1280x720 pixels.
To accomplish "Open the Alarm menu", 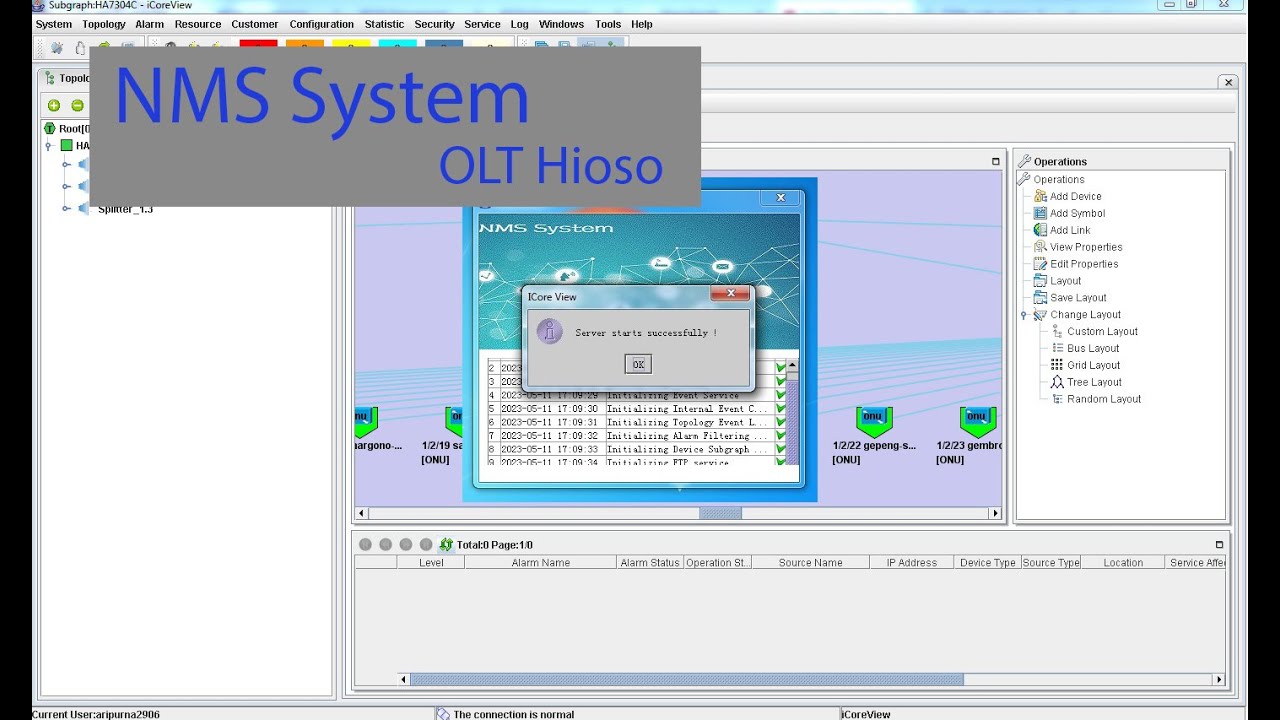I will click(150, 24).
